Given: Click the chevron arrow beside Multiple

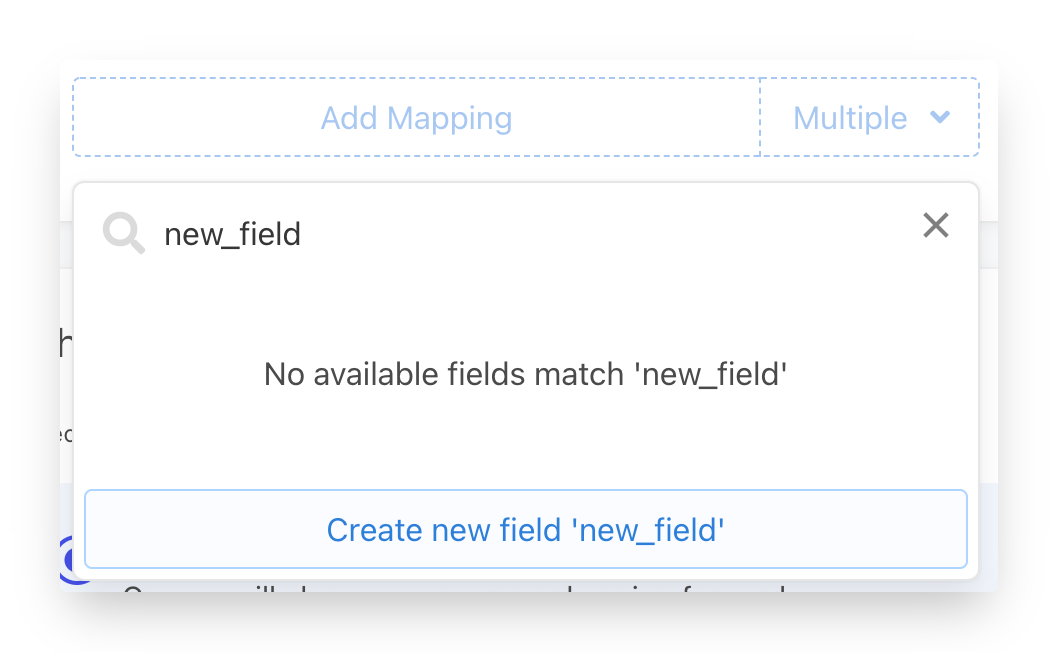Looking at the screenshot, I should [939, 118].
